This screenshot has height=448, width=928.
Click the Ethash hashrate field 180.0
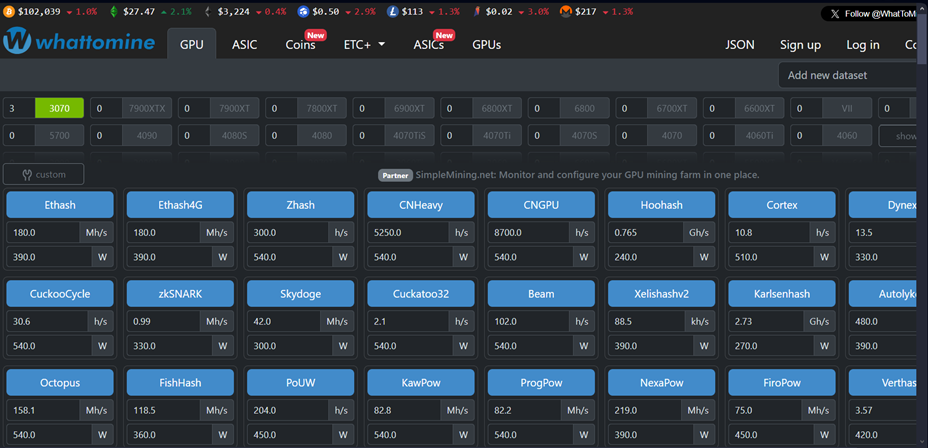click(43, 233)
